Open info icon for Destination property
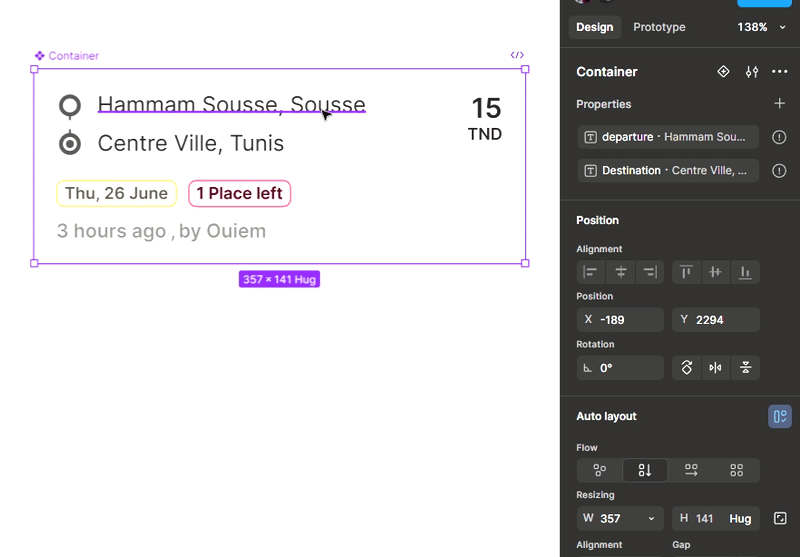The image size is (800, 557). coord(779,171)
